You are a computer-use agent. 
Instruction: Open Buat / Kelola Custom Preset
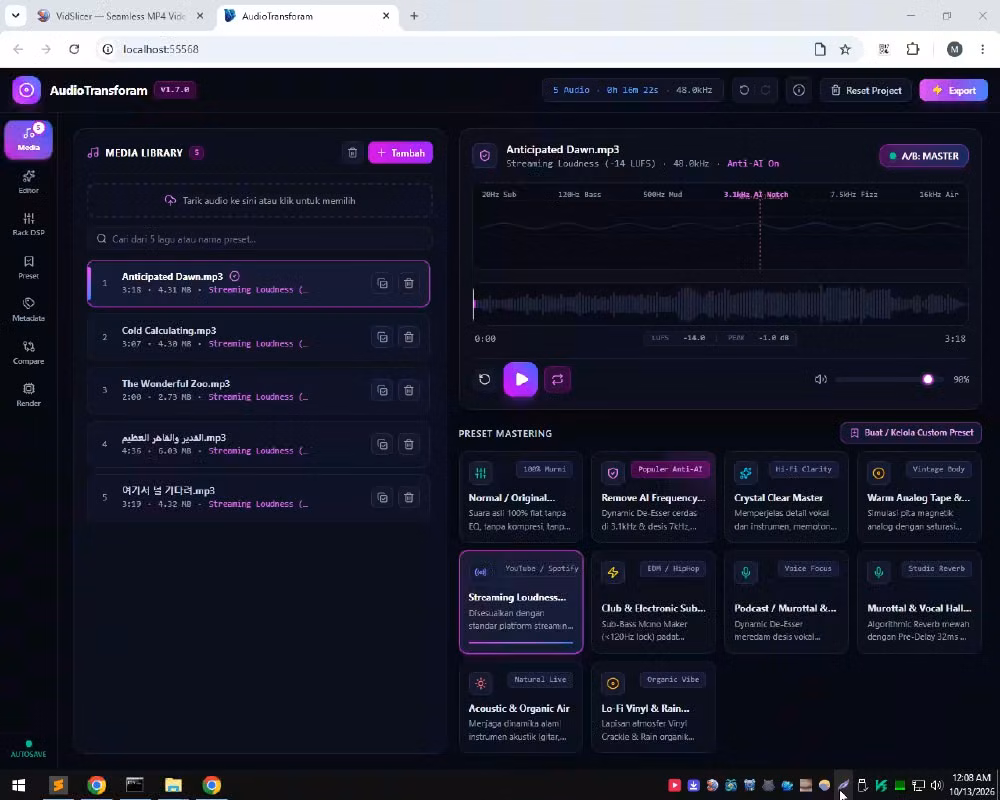click(911, 433)
